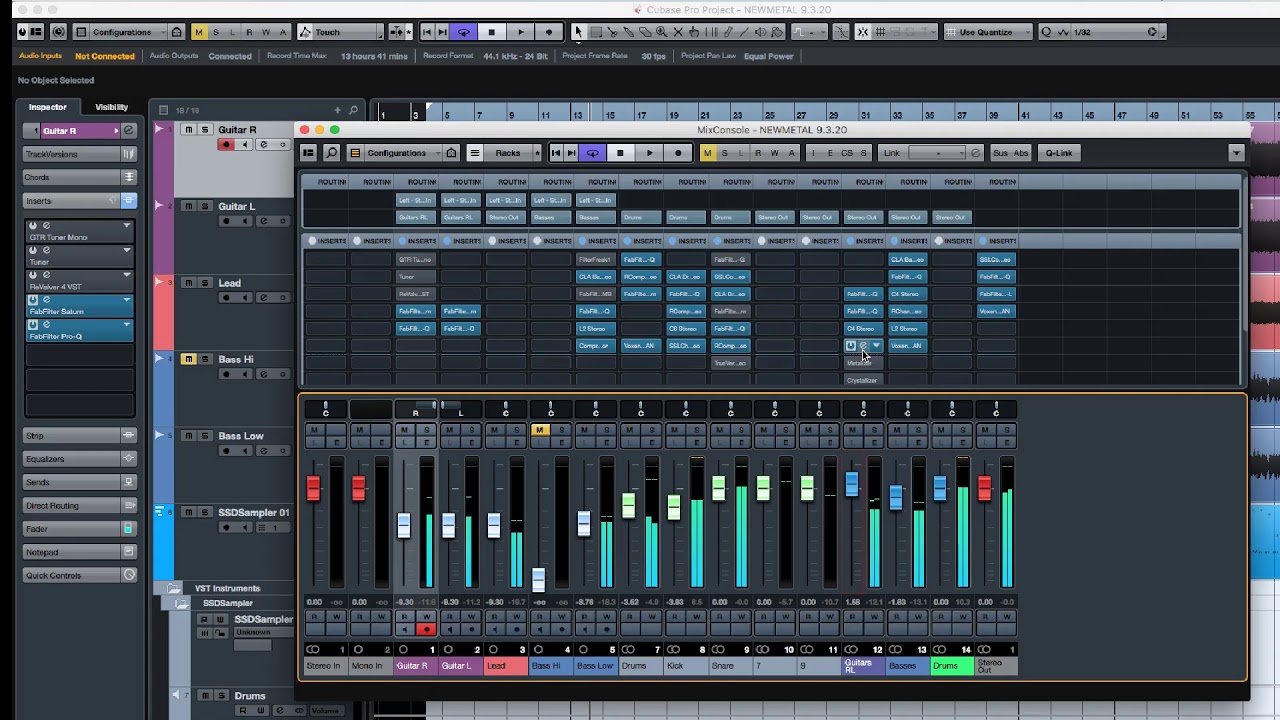Open Direct Routing section in Inspector
The image size is (1280, 720).
pyautogui.click(x=79, y=506)
